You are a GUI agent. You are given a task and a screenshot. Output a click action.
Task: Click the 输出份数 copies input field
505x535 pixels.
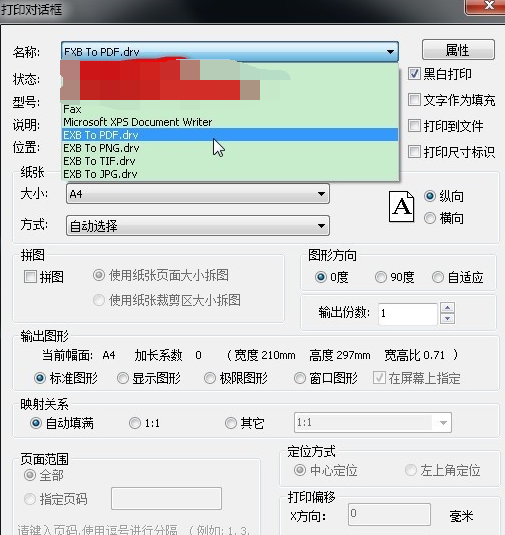408,313
